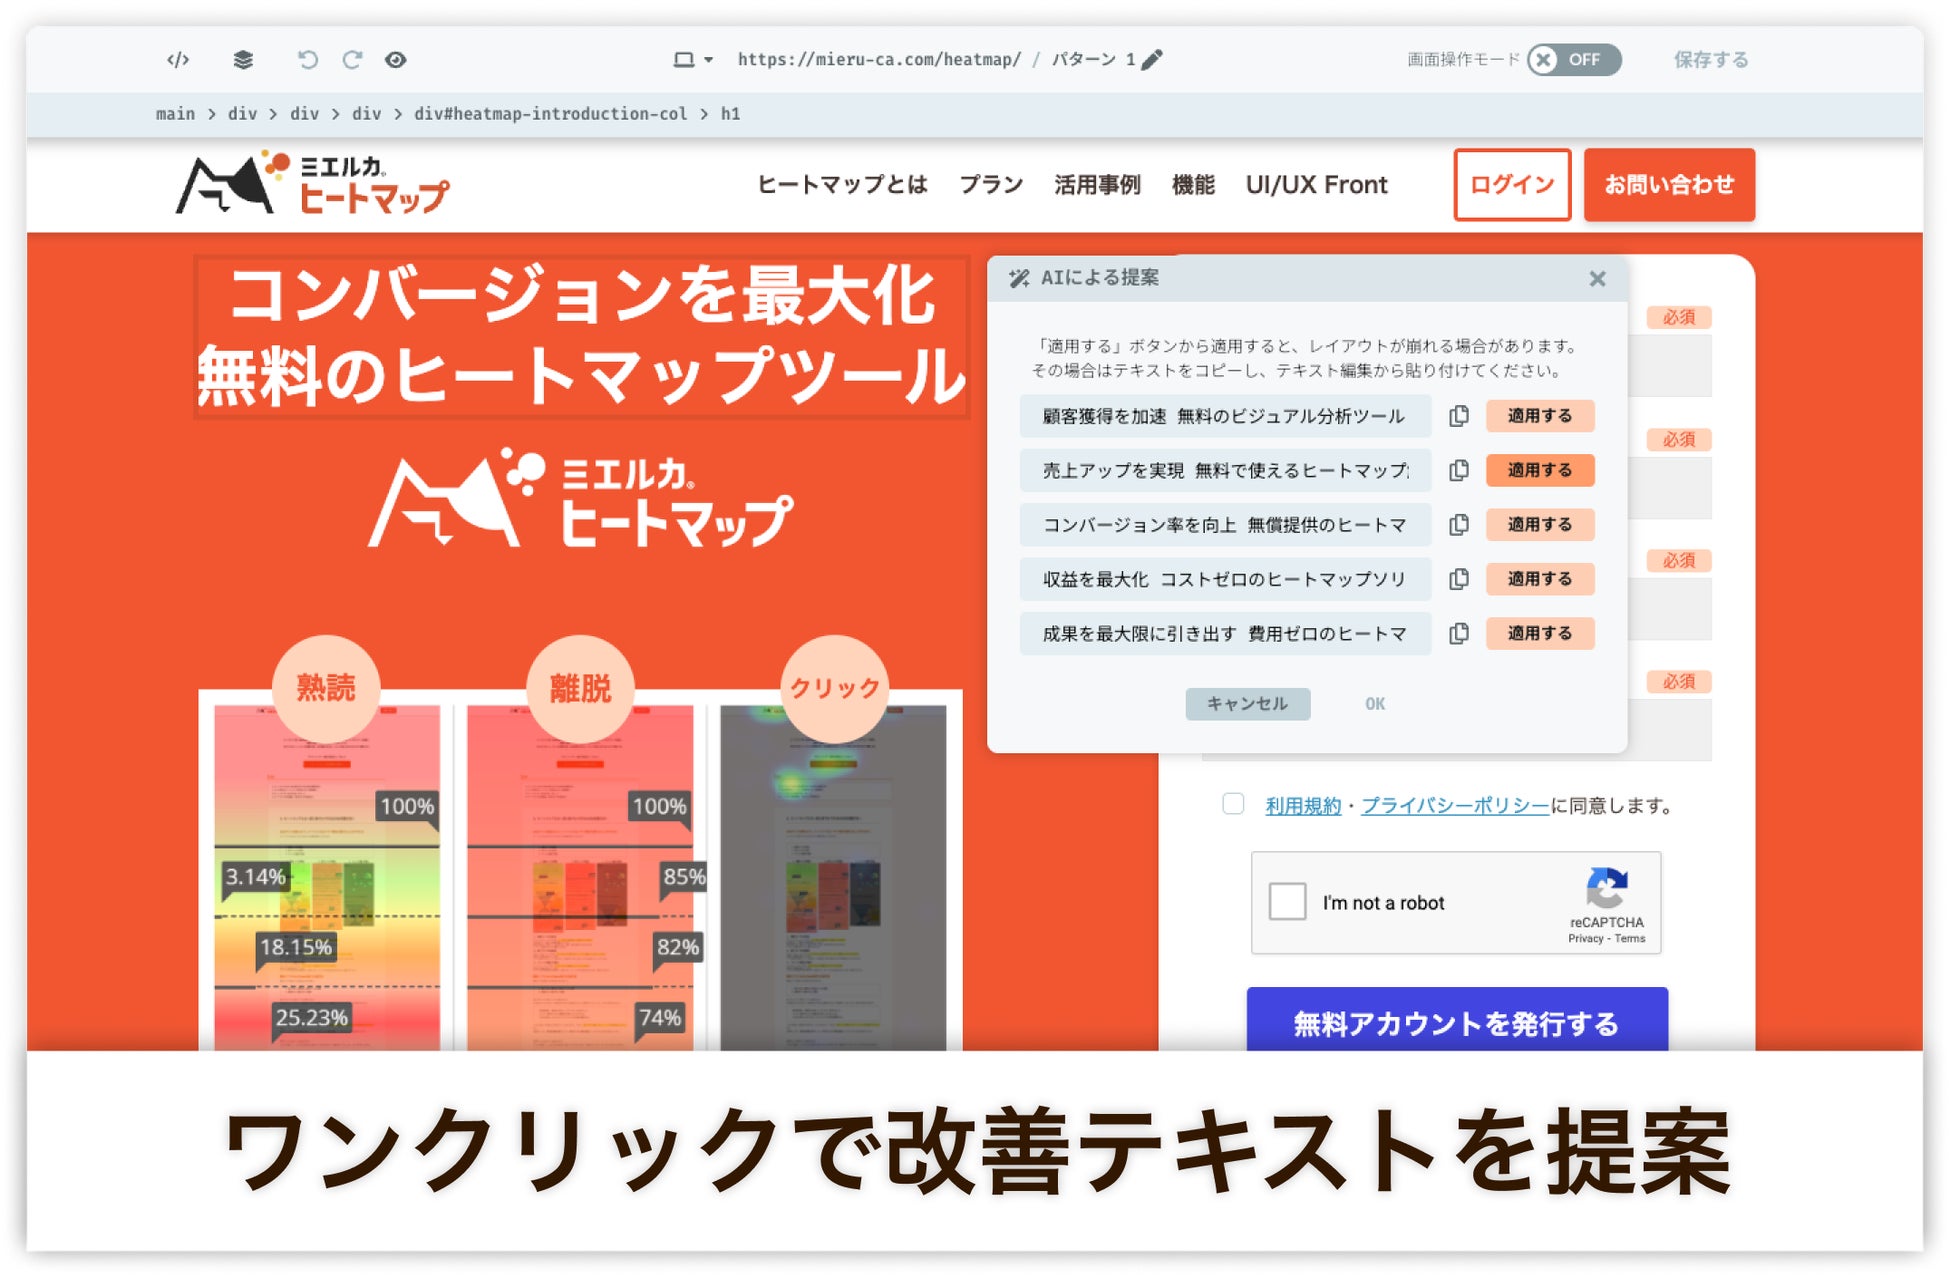
Task: Click the layers stack icon
Action: click(243, 60)
